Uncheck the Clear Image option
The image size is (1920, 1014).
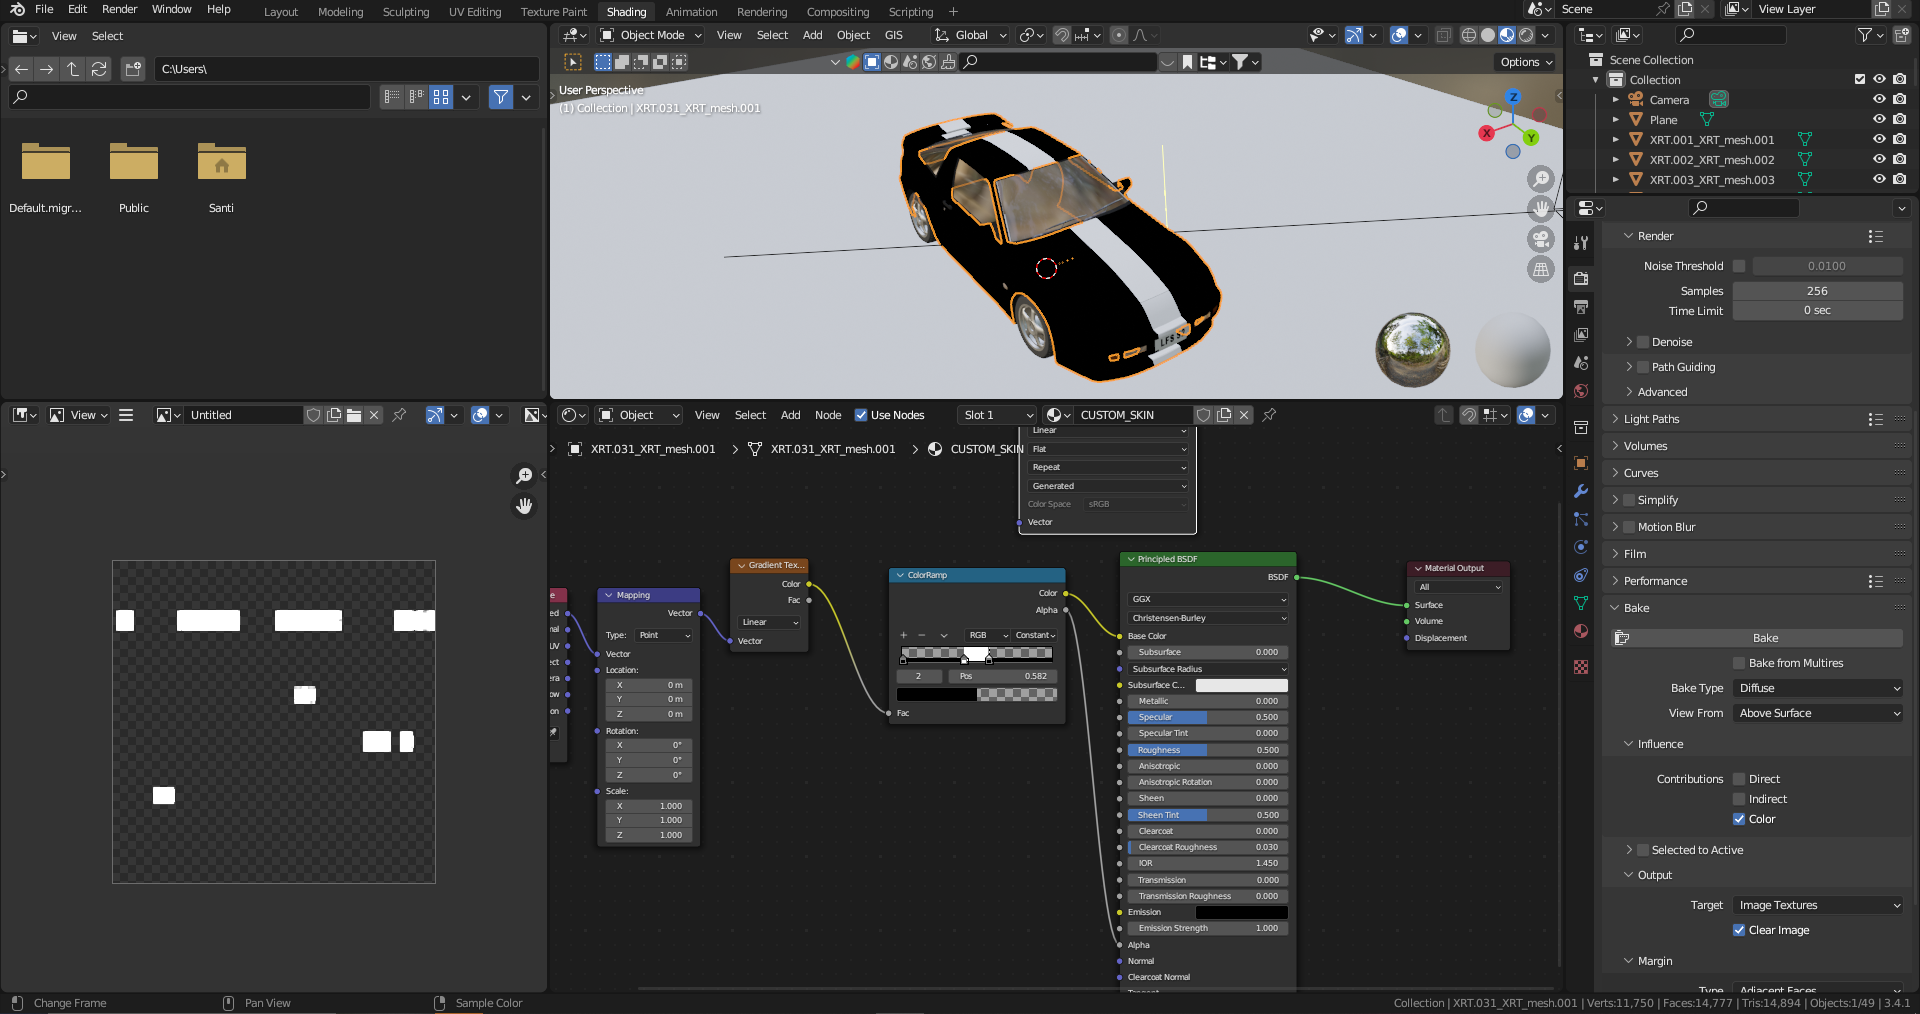click(1739, 930)
